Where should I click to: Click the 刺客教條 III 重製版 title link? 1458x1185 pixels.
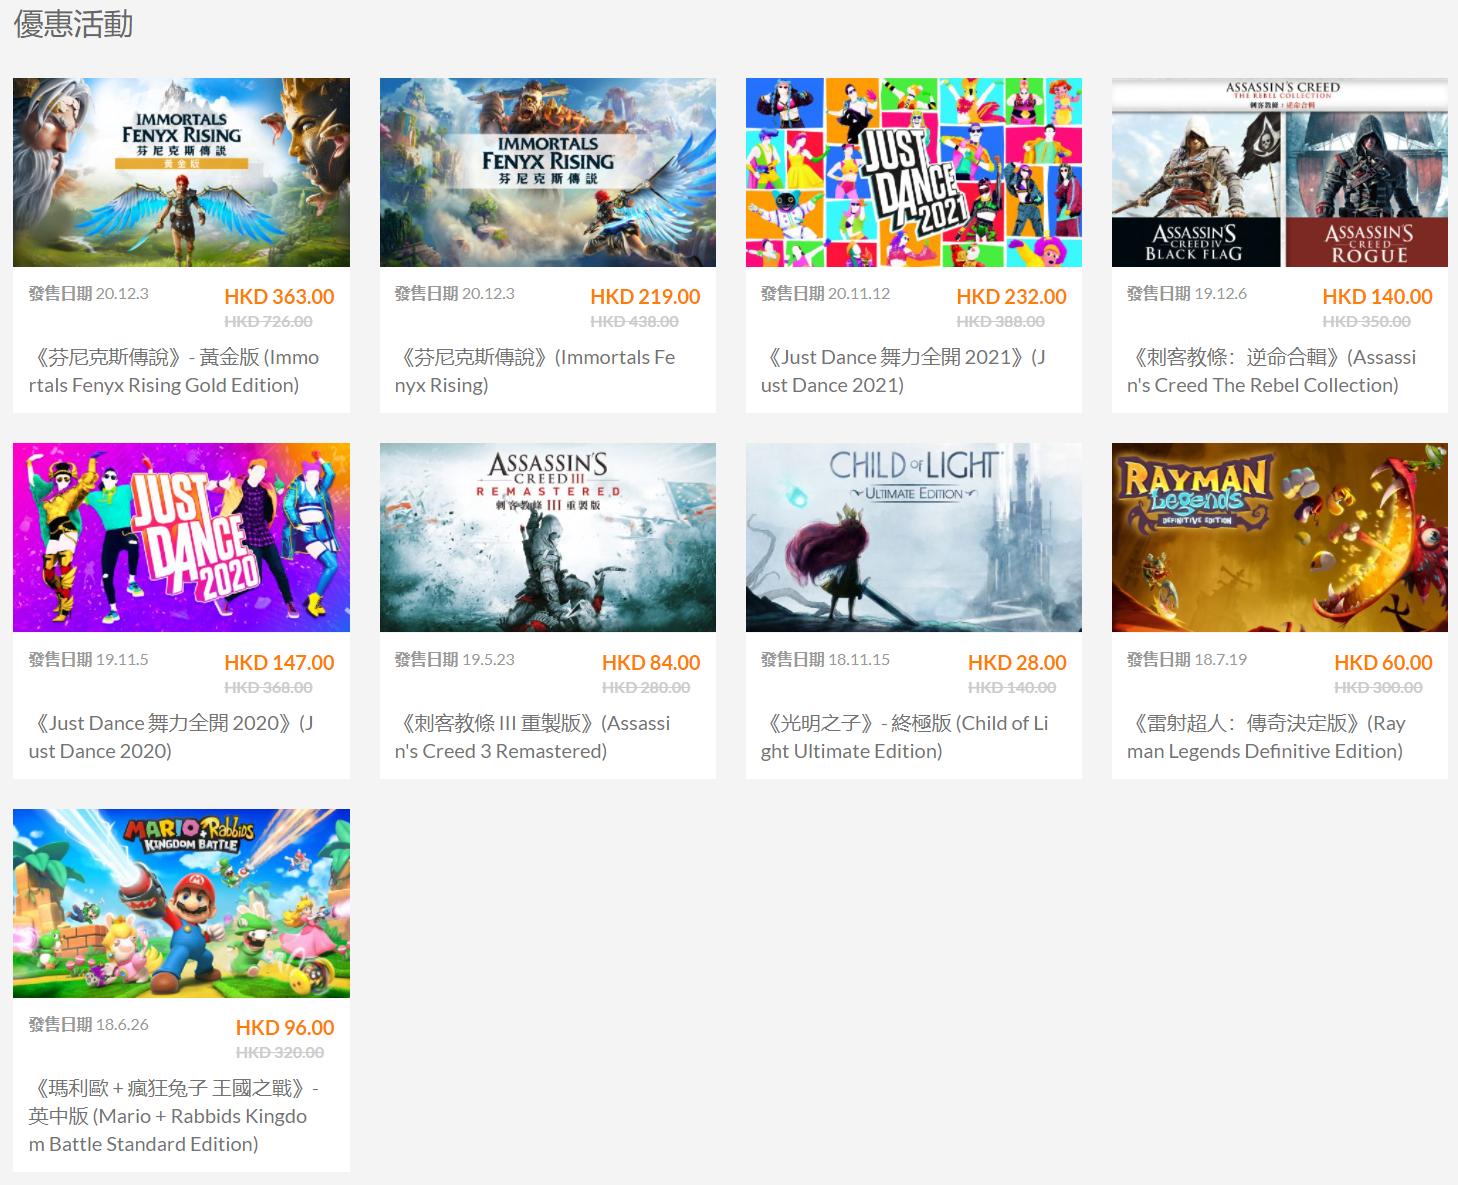click(532, 737)
